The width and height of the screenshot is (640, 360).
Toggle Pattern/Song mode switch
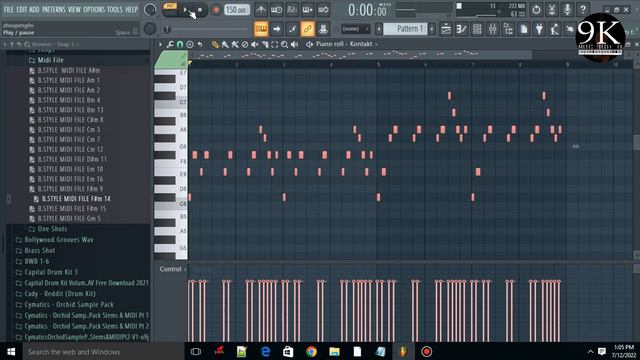click(170, 9)
